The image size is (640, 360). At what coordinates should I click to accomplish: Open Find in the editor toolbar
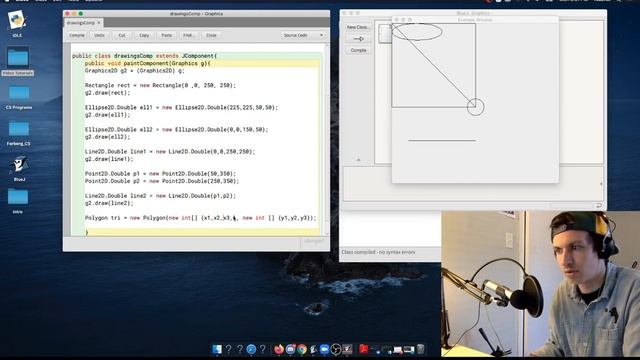coord(189,36)
